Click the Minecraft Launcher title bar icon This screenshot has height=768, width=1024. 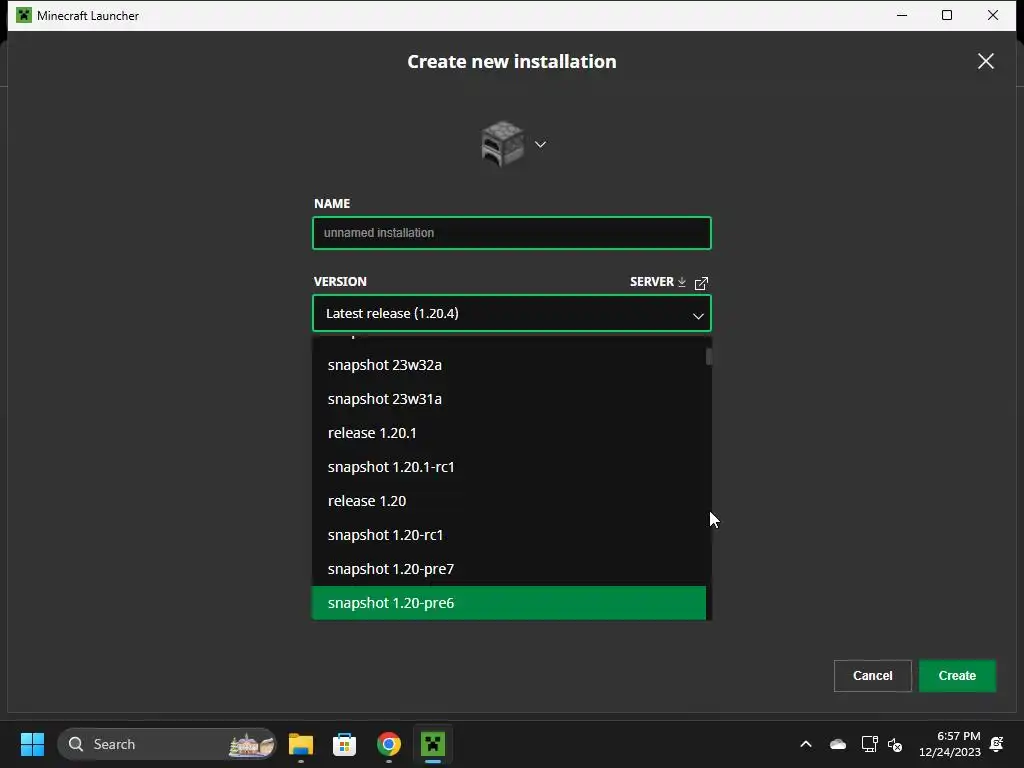point(24,15)
